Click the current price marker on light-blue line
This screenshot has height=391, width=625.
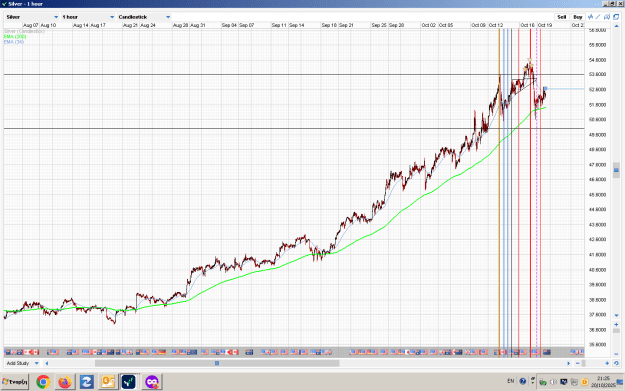coord(545,88)
